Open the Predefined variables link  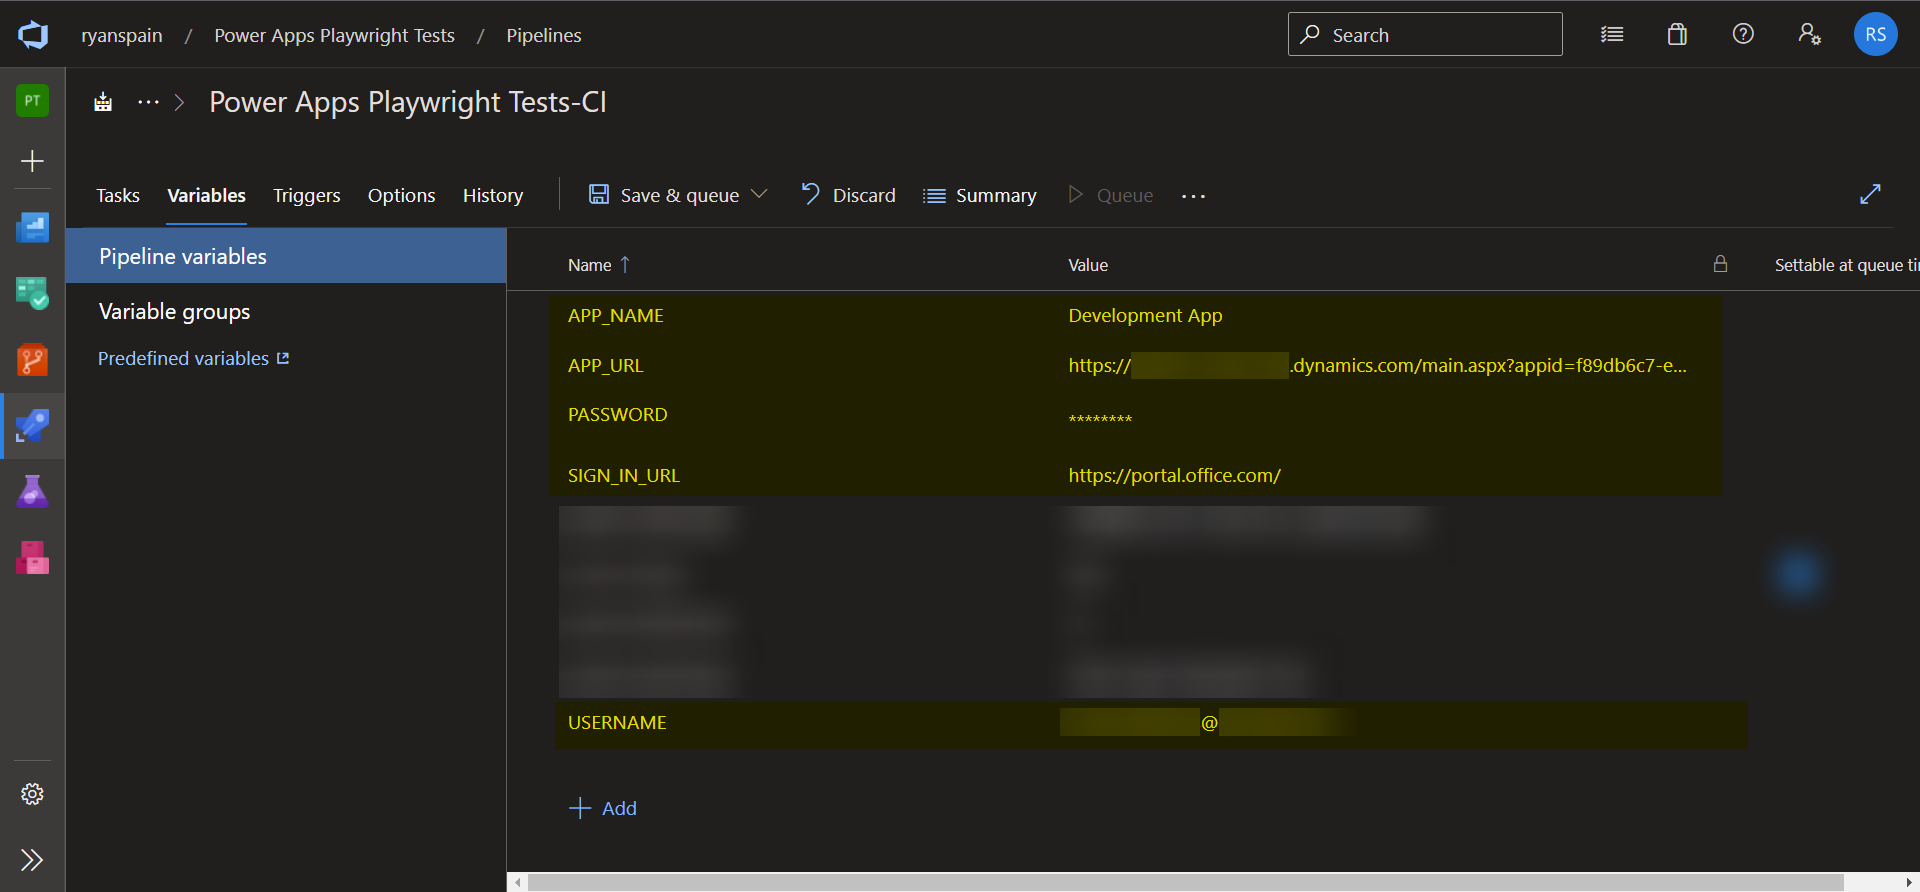click(x=193, y=358)
